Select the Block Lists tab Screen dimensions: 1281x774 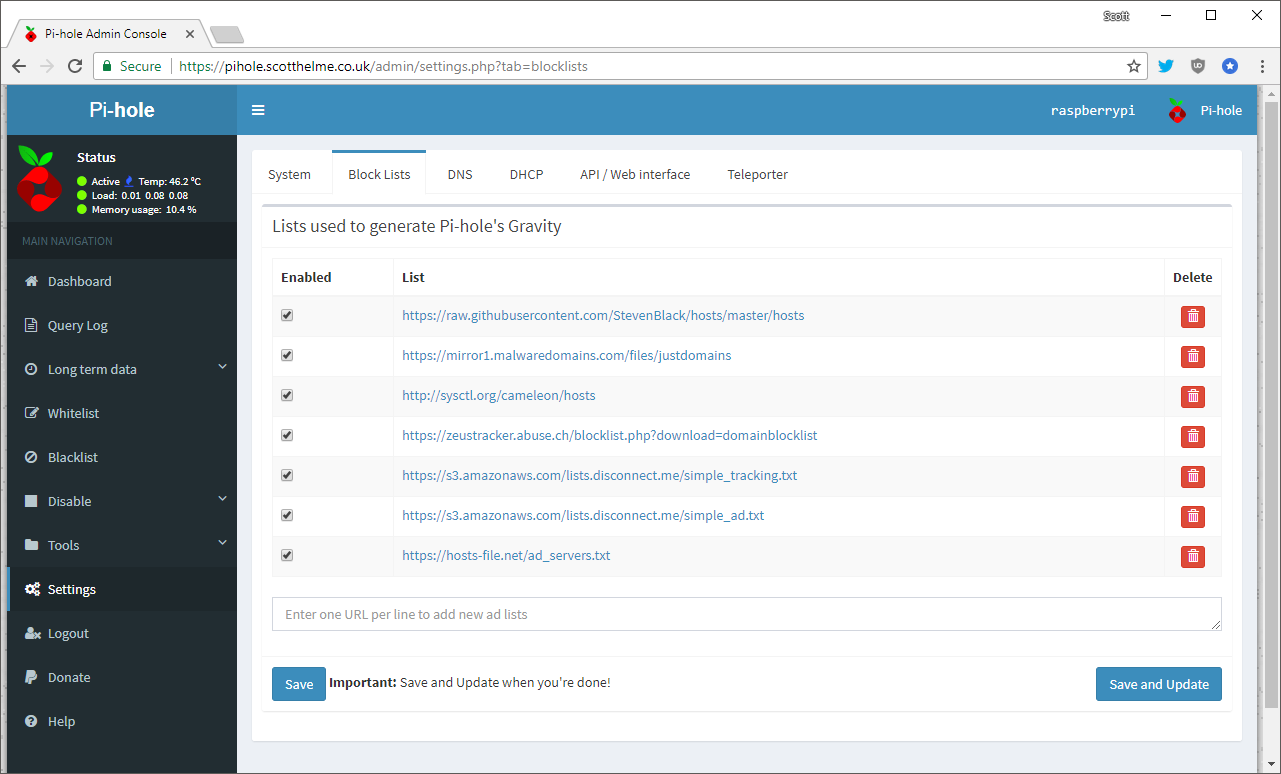click(379, 174)
